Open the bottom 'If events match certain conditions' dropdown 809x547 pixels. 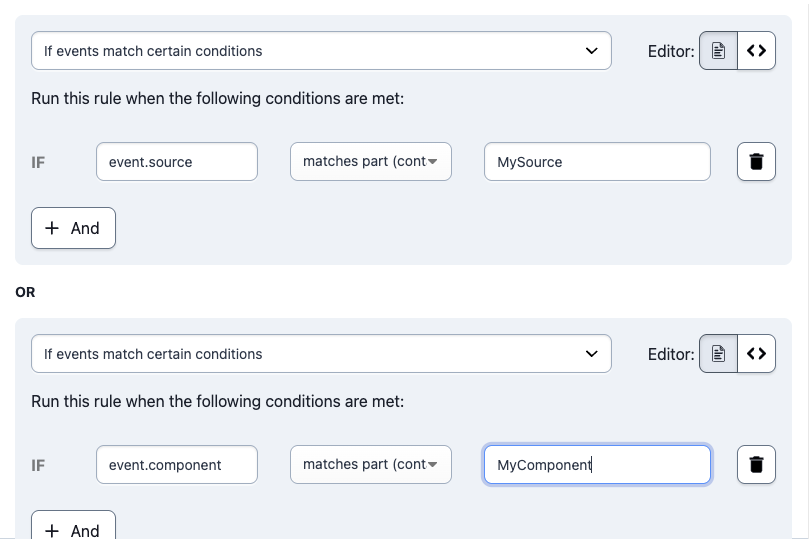click(x=321, y=353)
